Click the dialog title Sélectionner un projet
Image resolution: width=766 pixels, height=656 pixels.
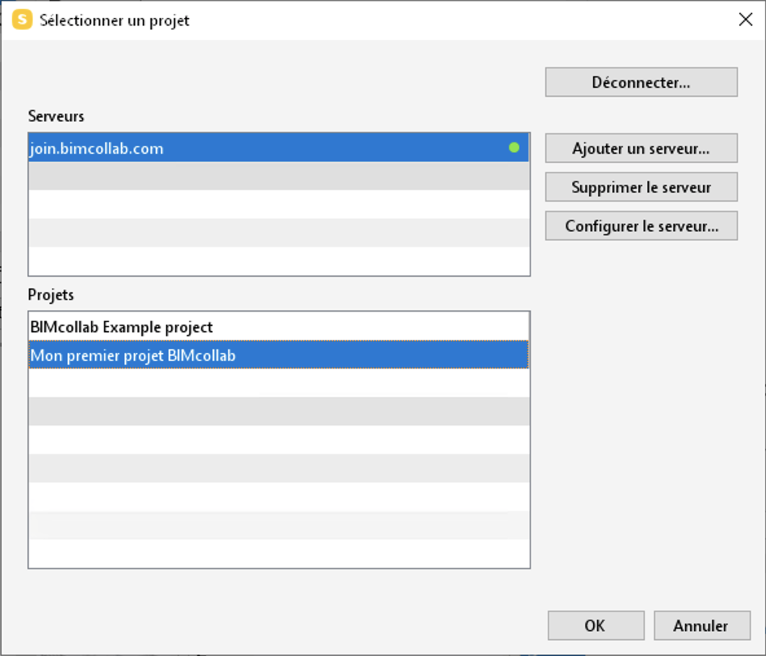pyautogui.click(x=114, y=21)
